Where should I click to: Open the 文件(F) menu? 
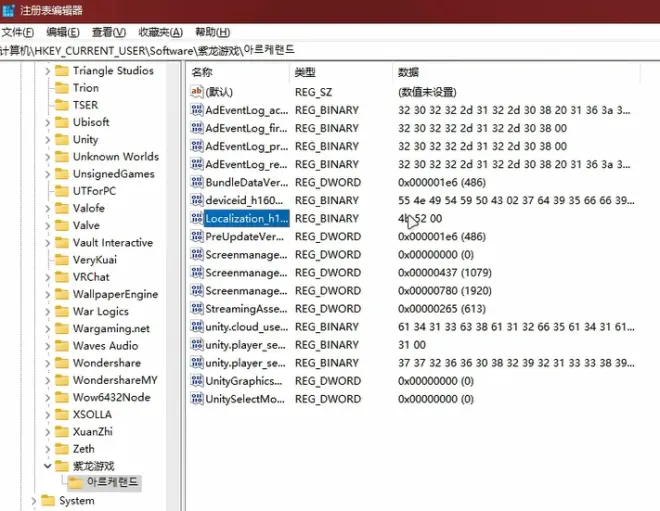pos(17,32)
